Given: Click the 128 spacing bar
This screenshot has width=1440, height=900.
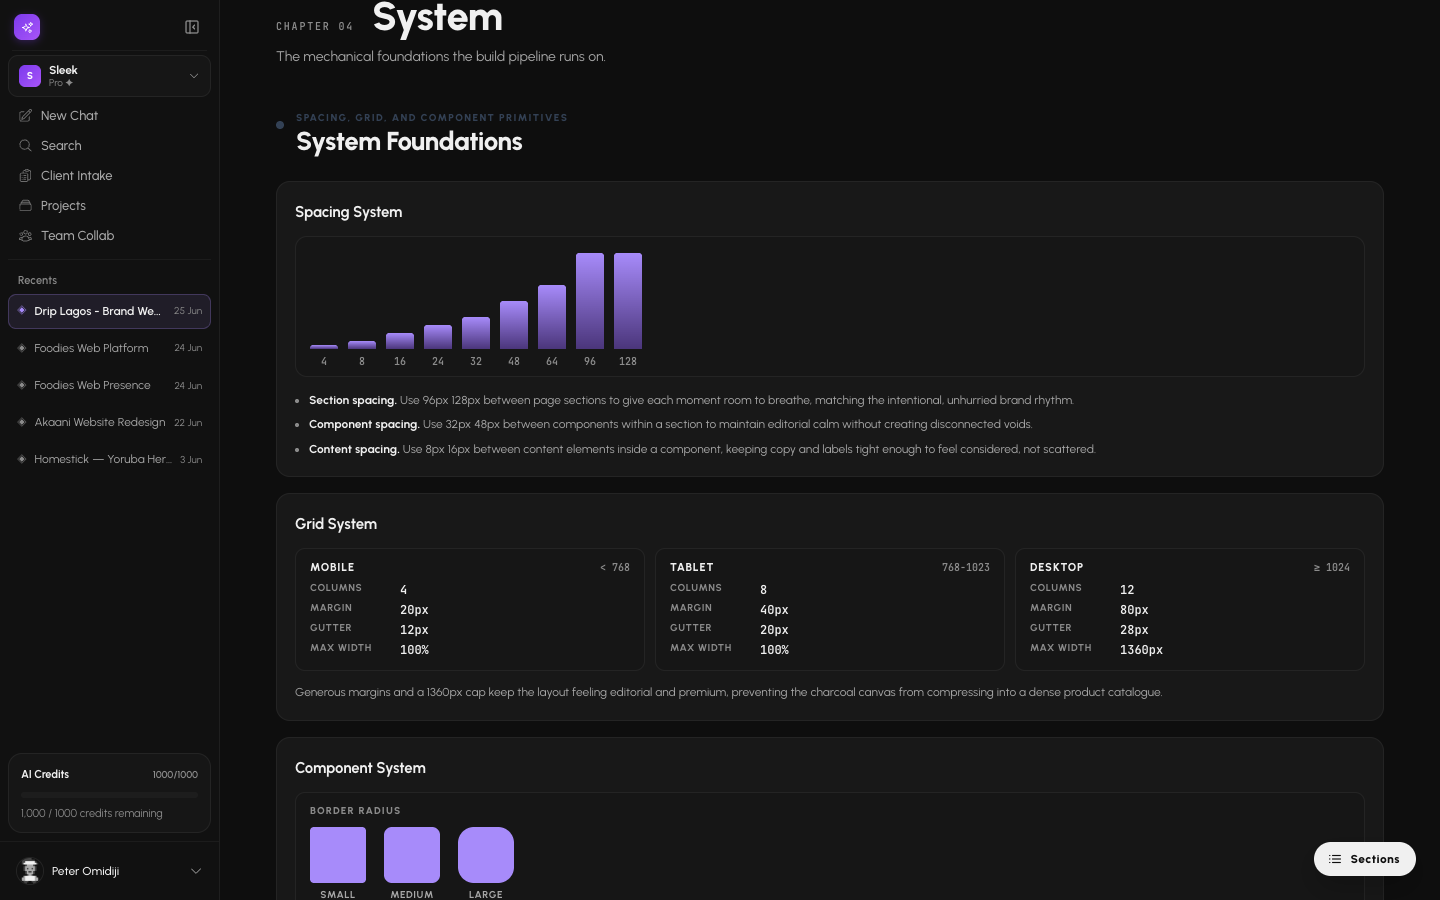Looking at the screenshot, I should tap(628, 301).
